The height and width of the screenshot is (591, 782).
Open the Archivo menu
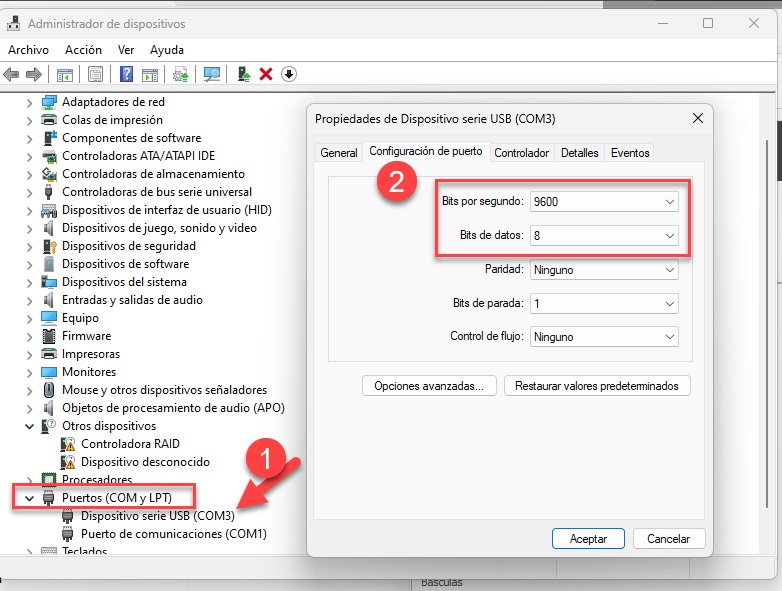click(x=28, y=50)
